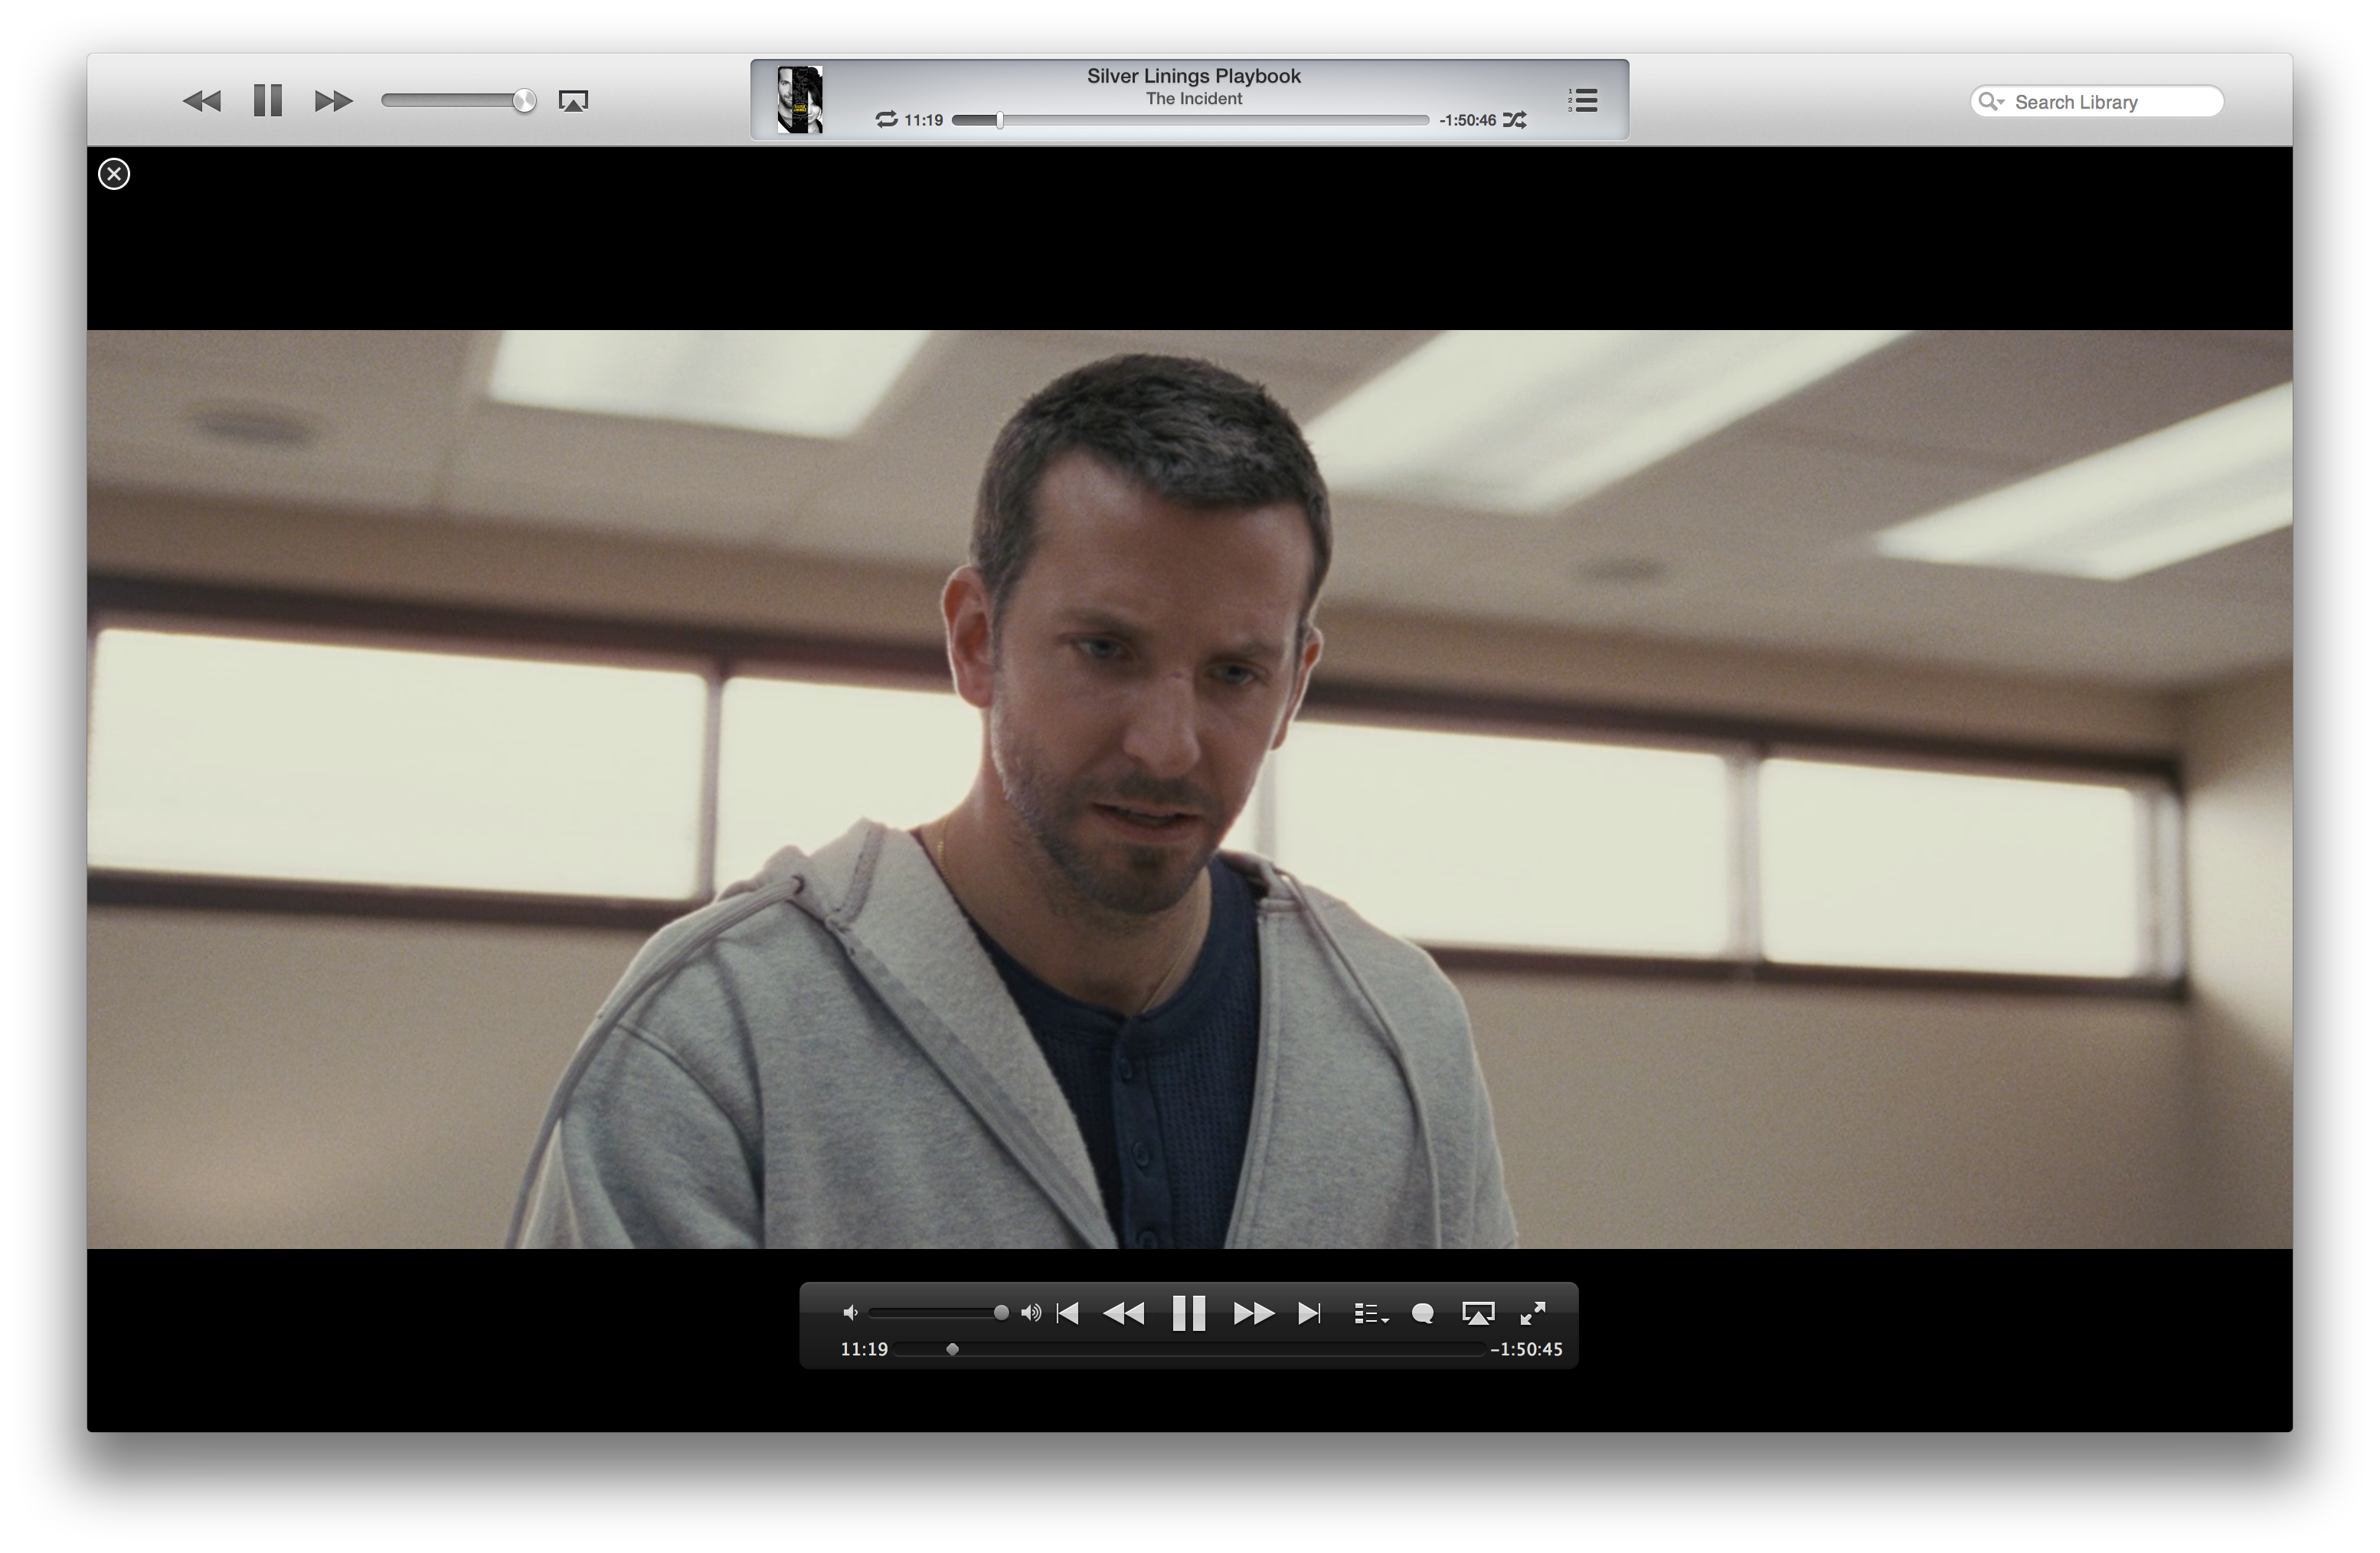The image size is (2380, 1553).
Task: Adjust the top toolbar volume slider
Action: point(458,100)
